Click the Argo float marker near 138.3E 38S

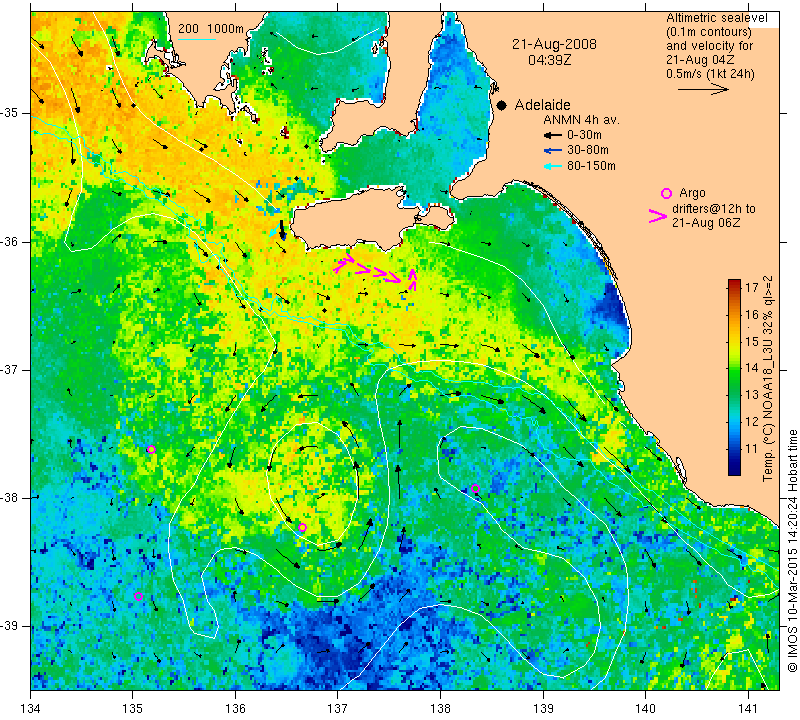pos(476,488)
